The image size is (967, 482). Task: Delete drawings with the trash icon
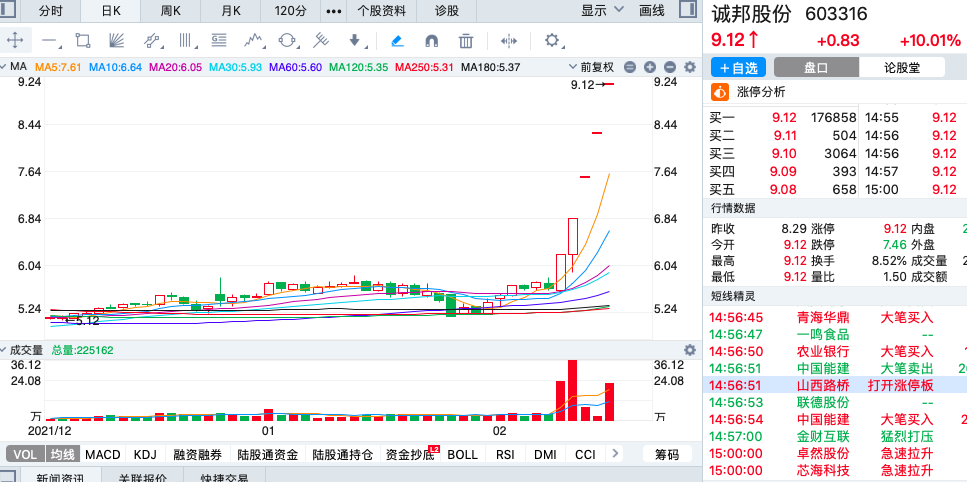(x=465, y=41)
